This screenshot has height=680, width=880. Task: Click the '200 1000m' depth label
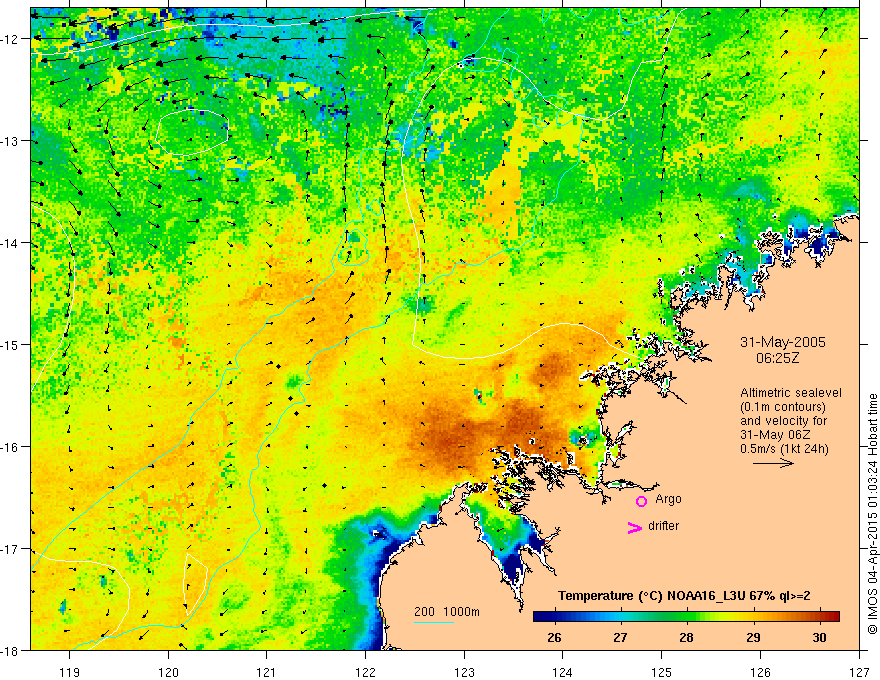tap(447, 612)
